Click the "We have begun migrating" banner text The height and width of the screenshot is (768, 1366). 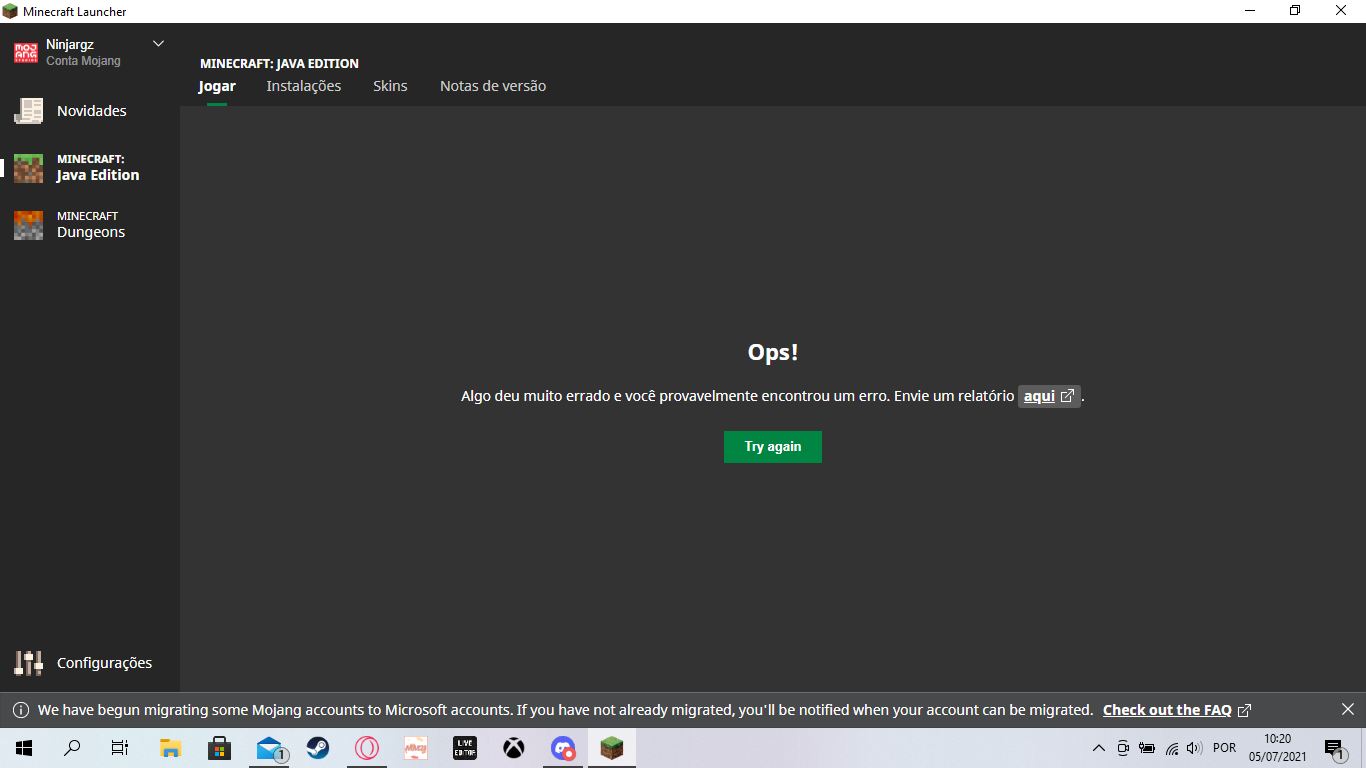click(x=565, y=710)
